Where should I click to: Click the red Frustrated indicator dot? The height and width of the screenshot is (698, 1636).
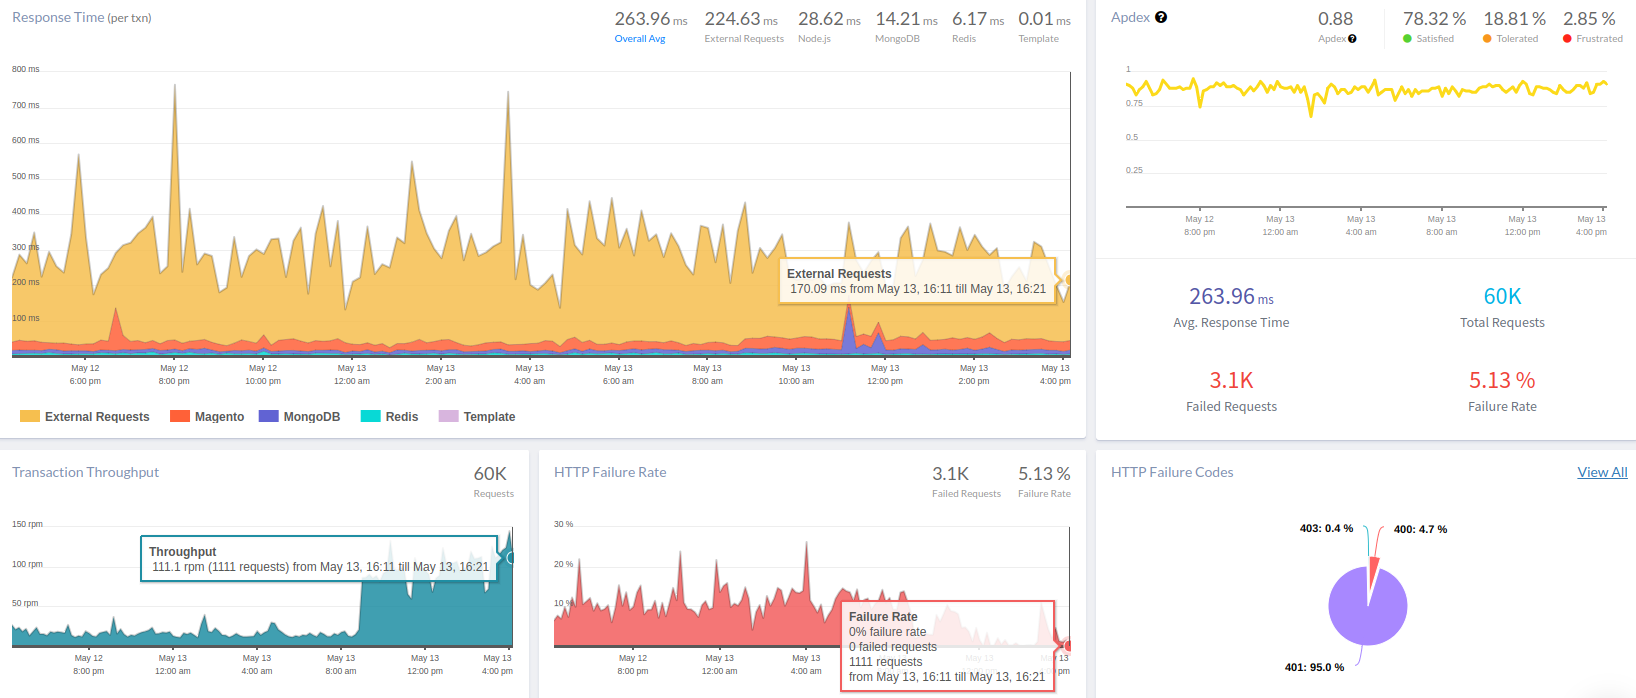1567,39
